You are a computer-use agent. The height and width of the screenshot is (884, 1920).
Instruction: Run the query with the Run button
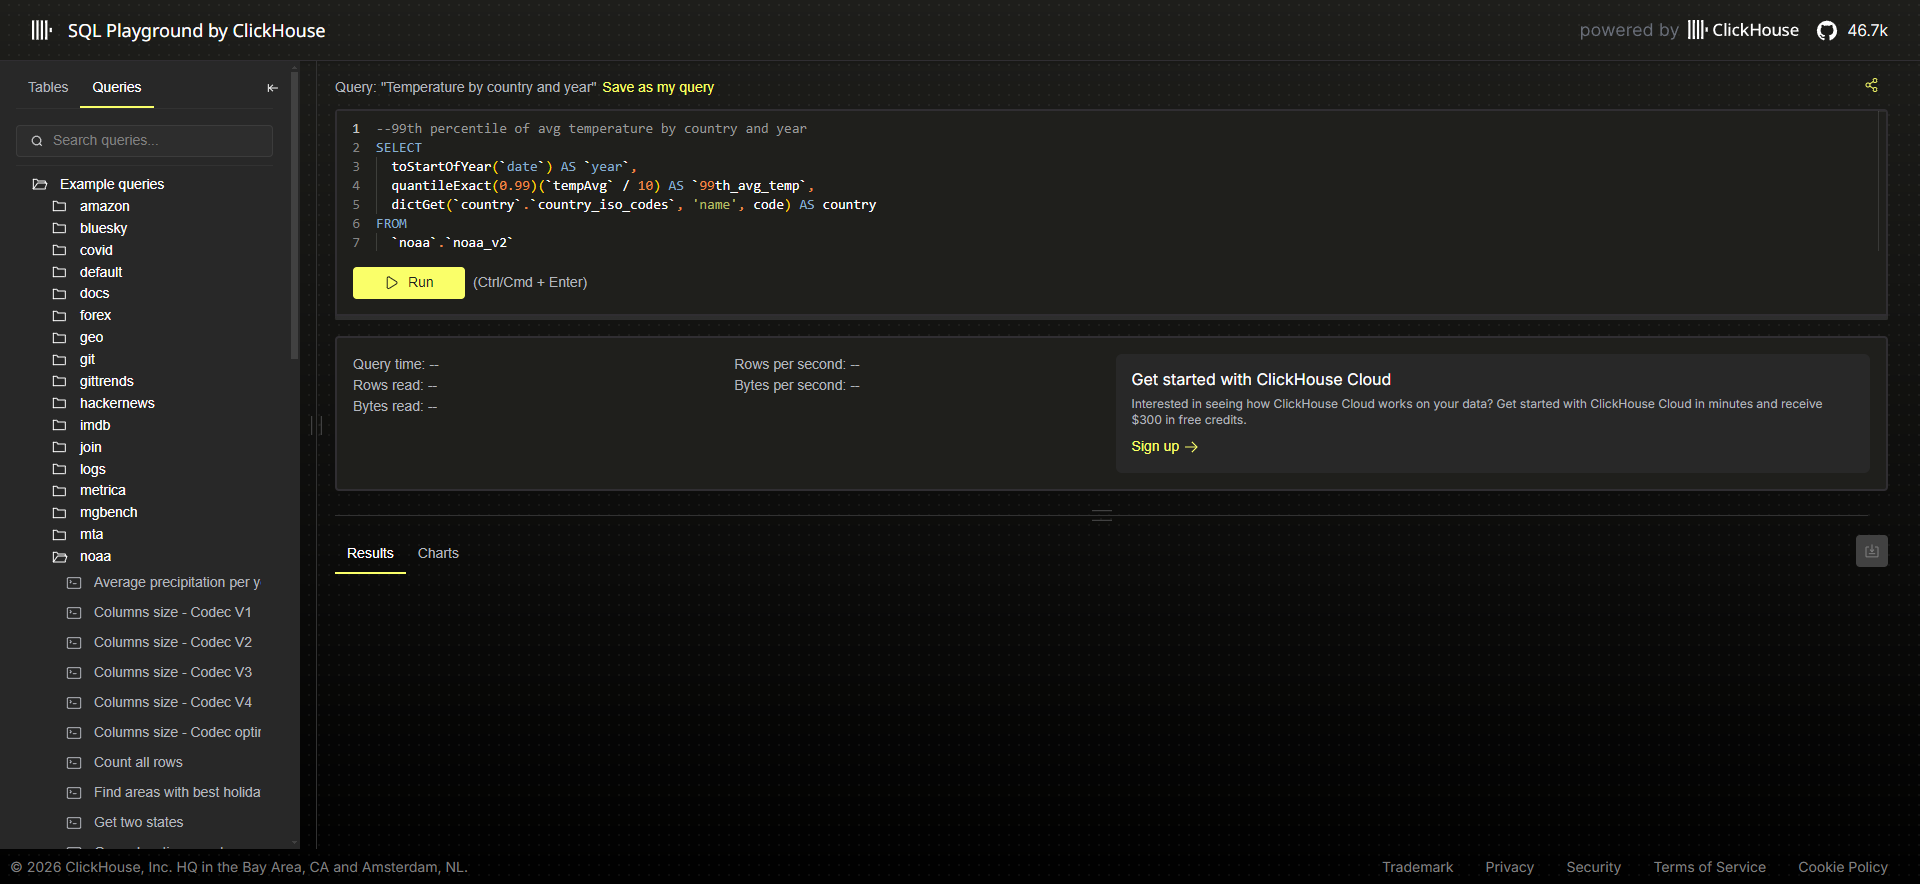pos(409,283)
